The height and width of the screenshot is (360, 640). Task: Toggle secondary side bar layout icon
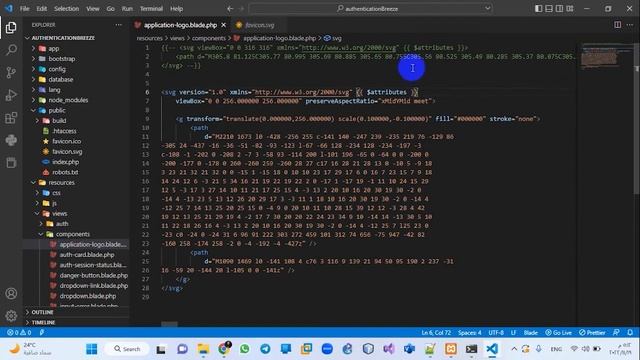[x=560, y=9]
